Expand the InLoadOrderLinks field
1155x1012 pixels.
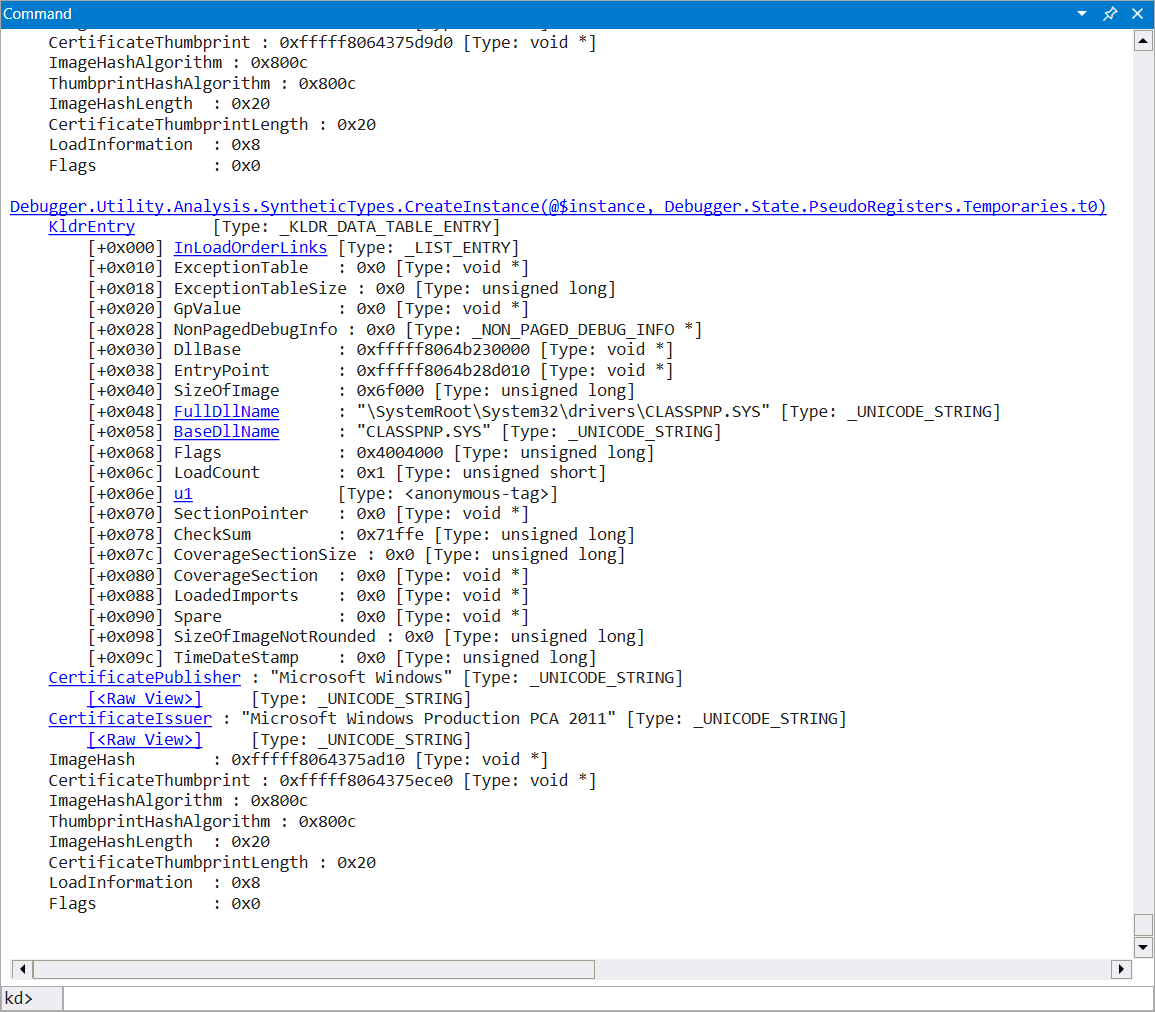250,248
